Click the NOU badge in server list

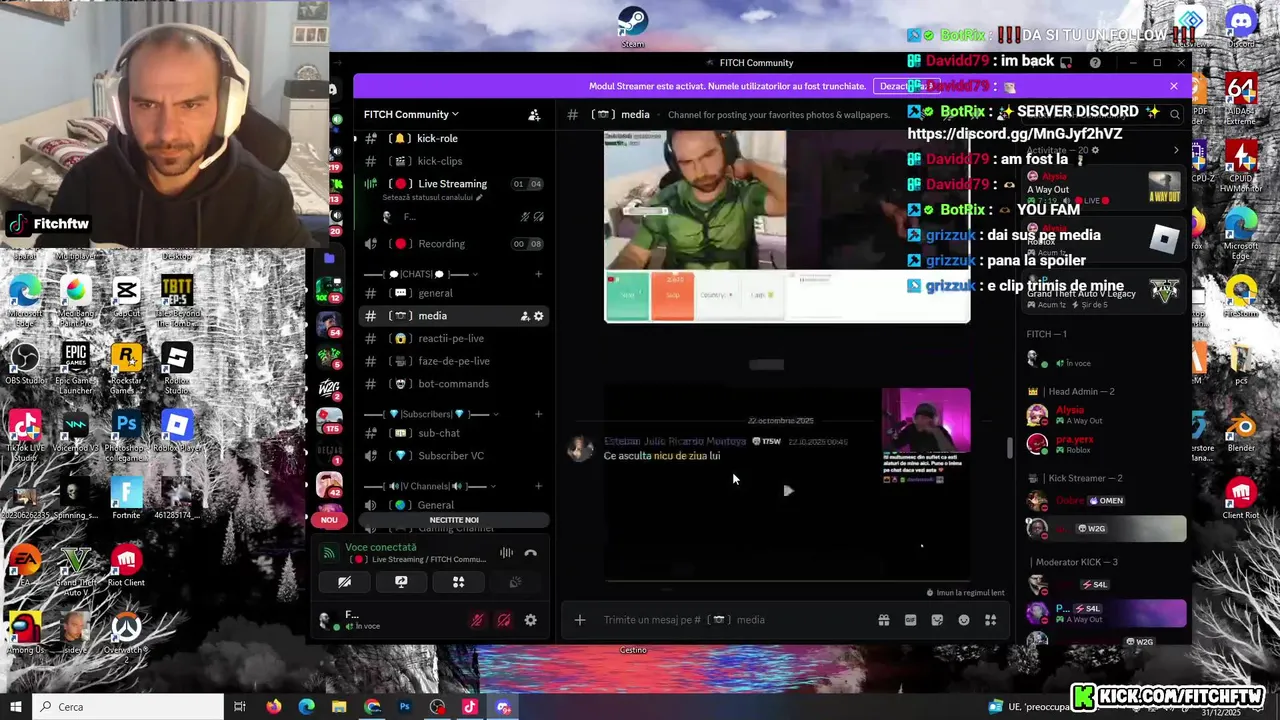tap(329, 520)
